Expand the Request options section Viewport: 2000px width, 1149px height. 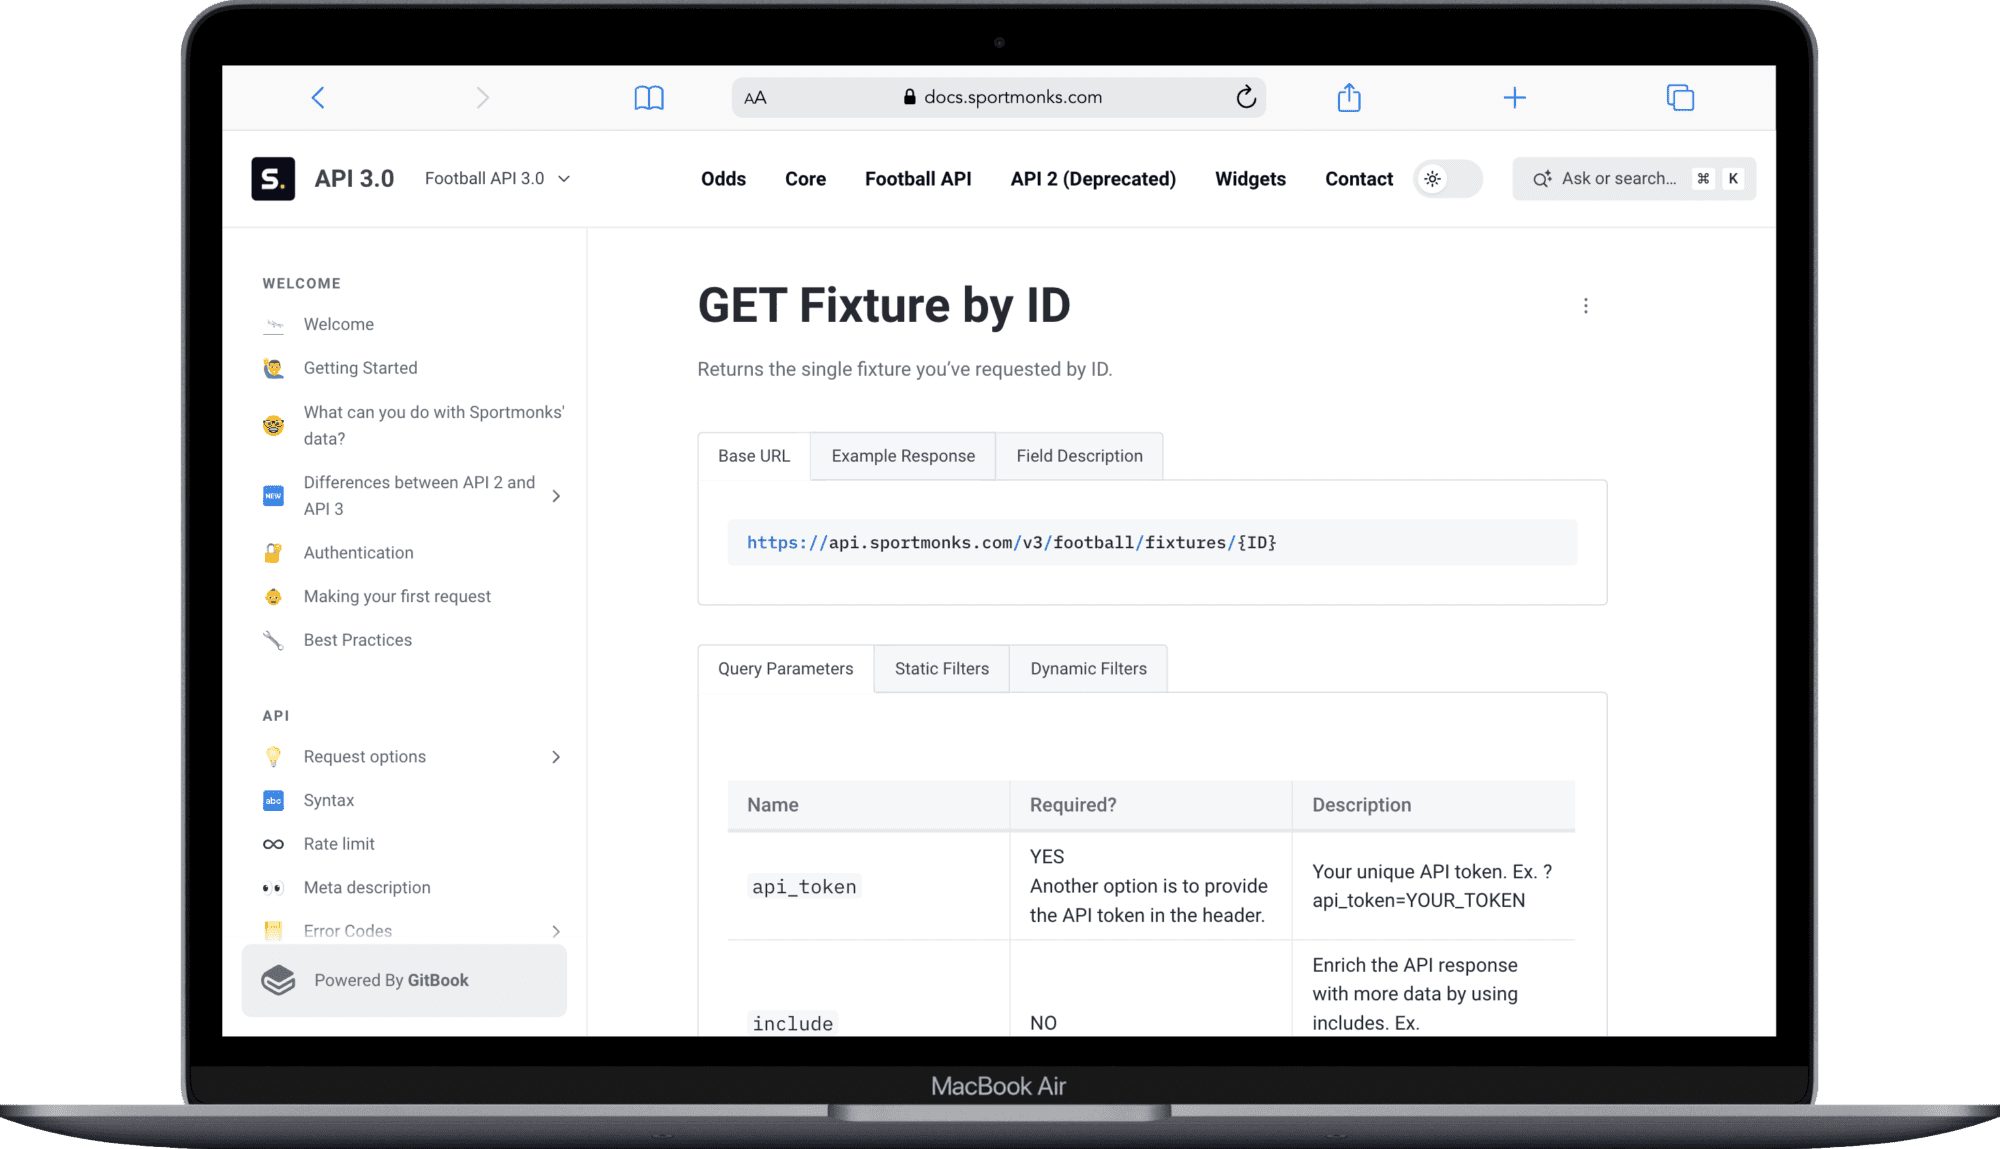pos(557,757)
